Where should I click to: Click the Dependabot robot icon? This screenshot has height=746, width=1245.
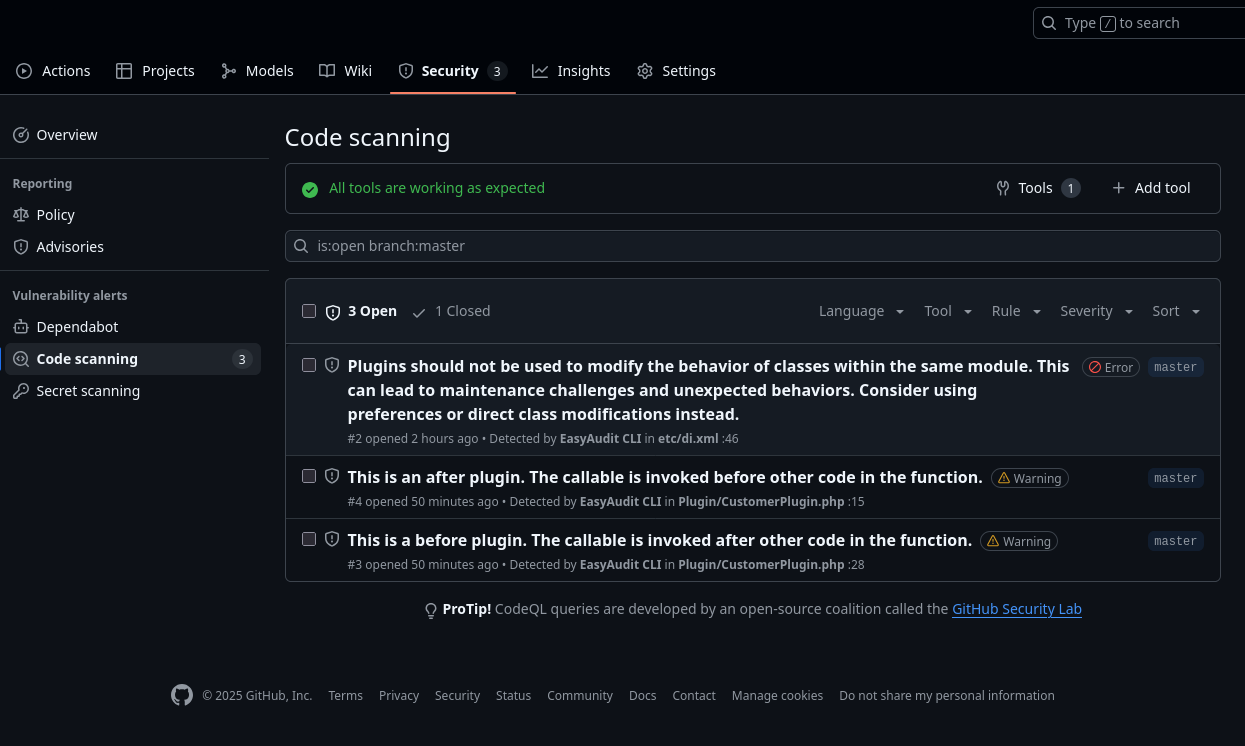pyautogui.click(x=21, y=327)
